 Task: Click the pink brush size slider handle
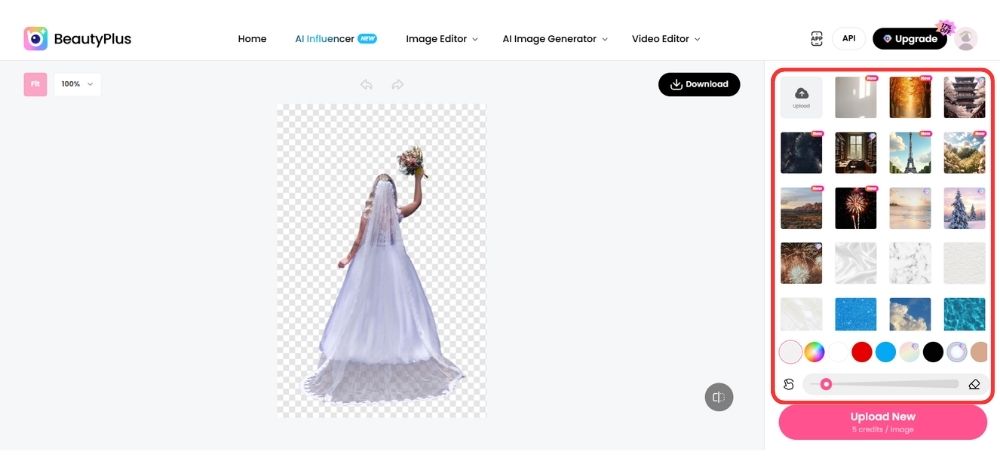pyautogui.click(x=826, y=384)
